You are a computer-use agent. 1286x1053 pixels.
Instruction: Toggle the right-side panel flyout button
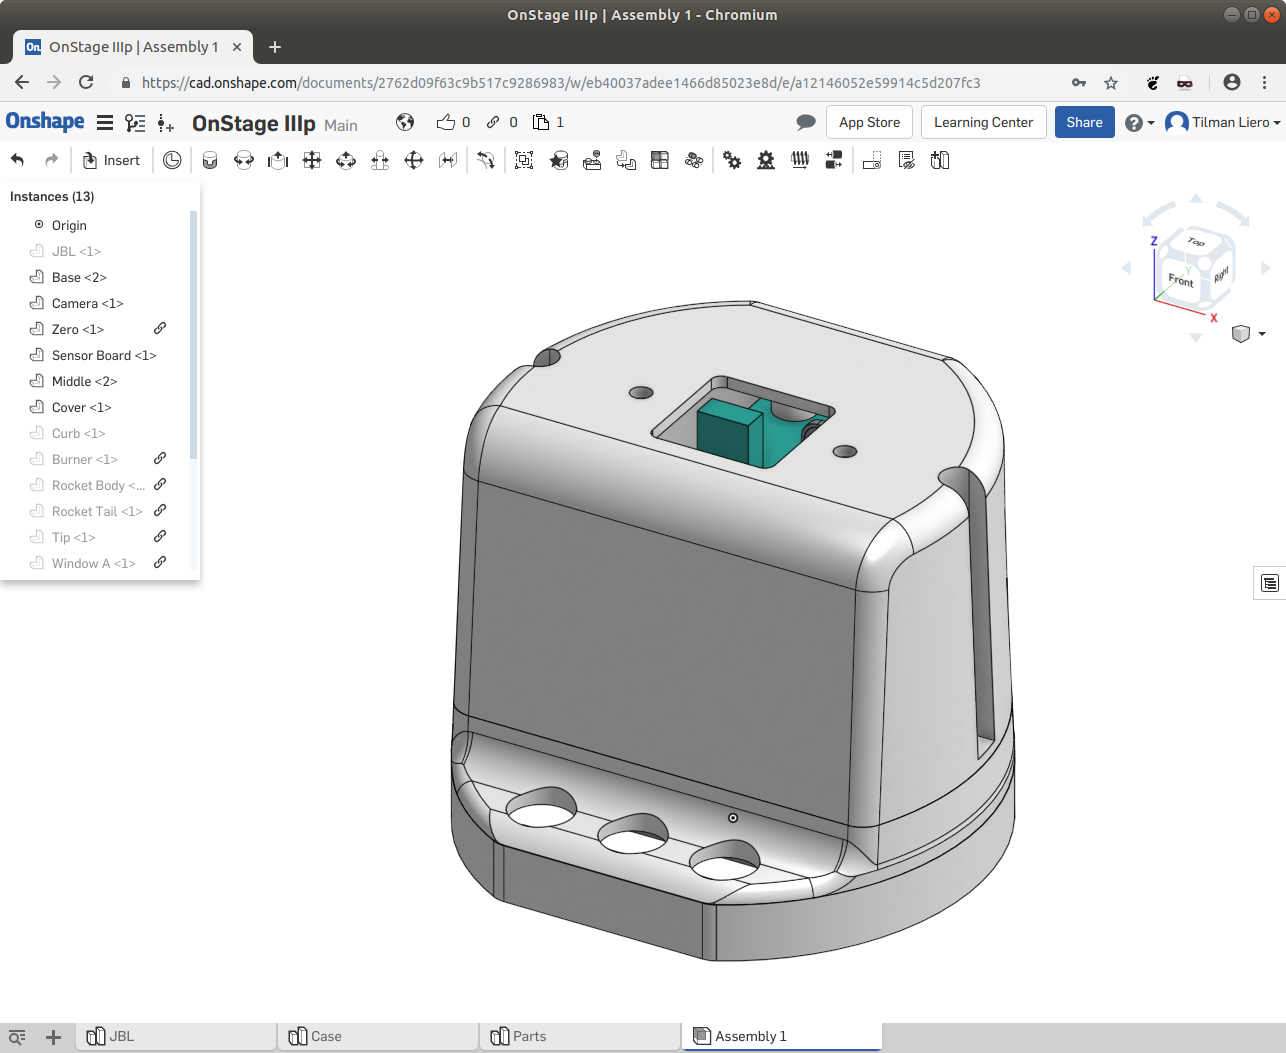click(1270, 583)
